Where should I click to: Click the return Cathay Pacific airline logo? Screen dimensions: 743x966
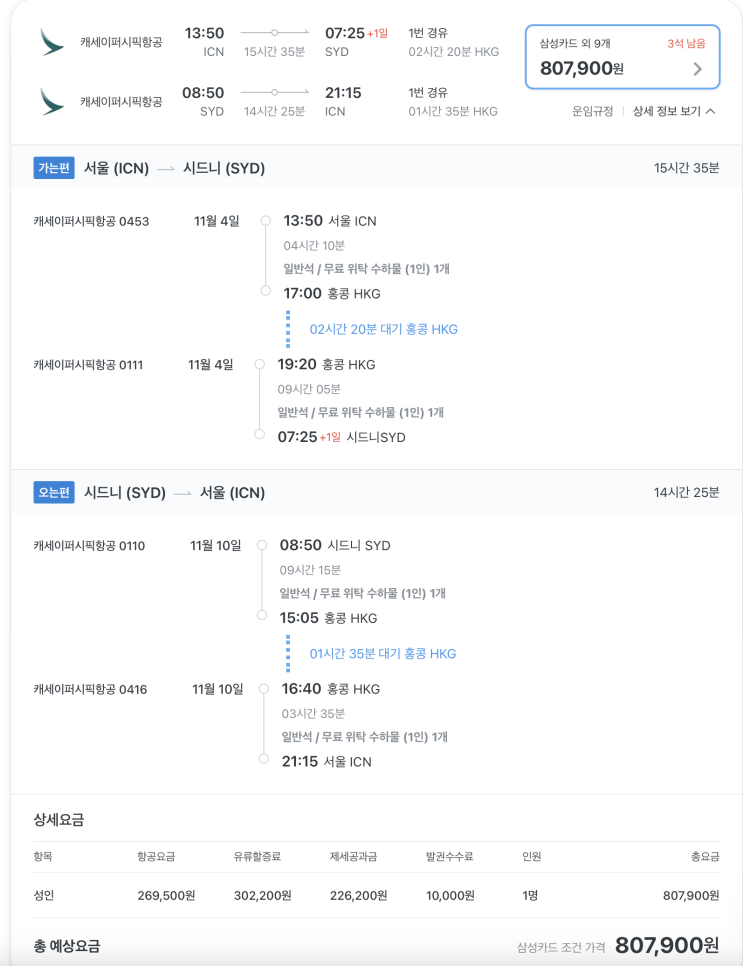point(52,102)
